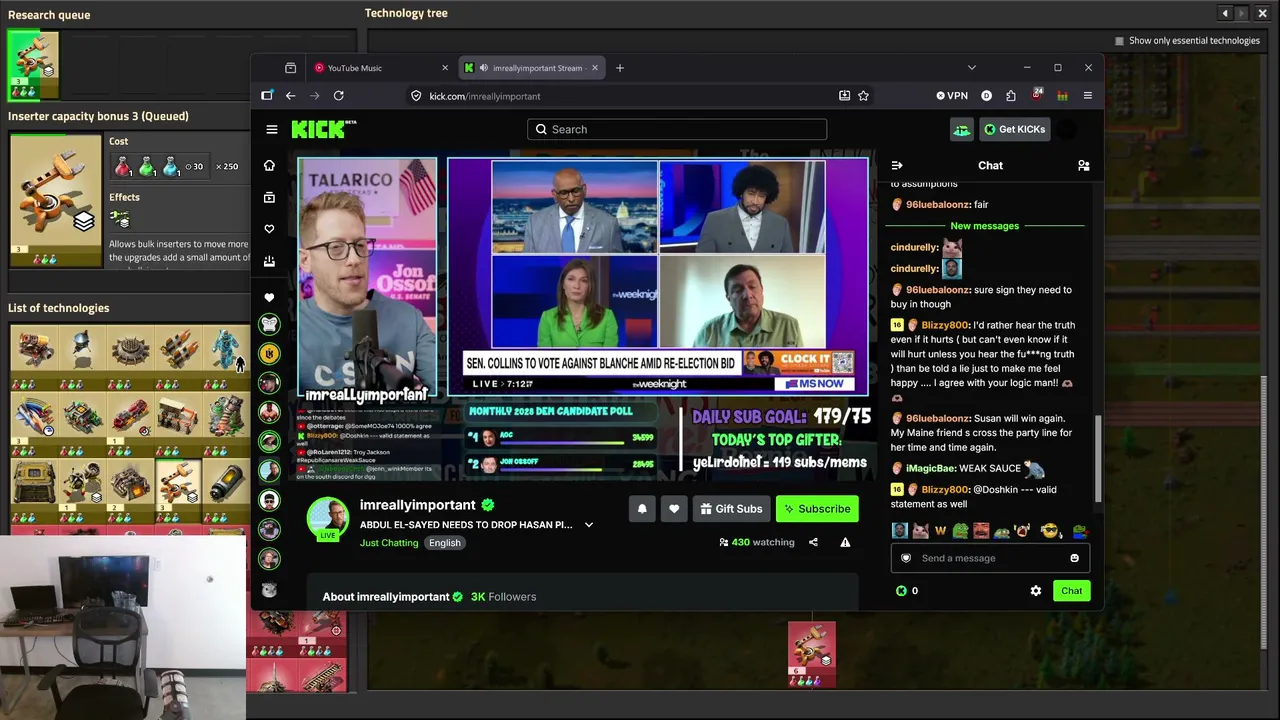This screenshot has height=720, width=1280.
Task: Expand the stream title description
Action: coord(589,525)
